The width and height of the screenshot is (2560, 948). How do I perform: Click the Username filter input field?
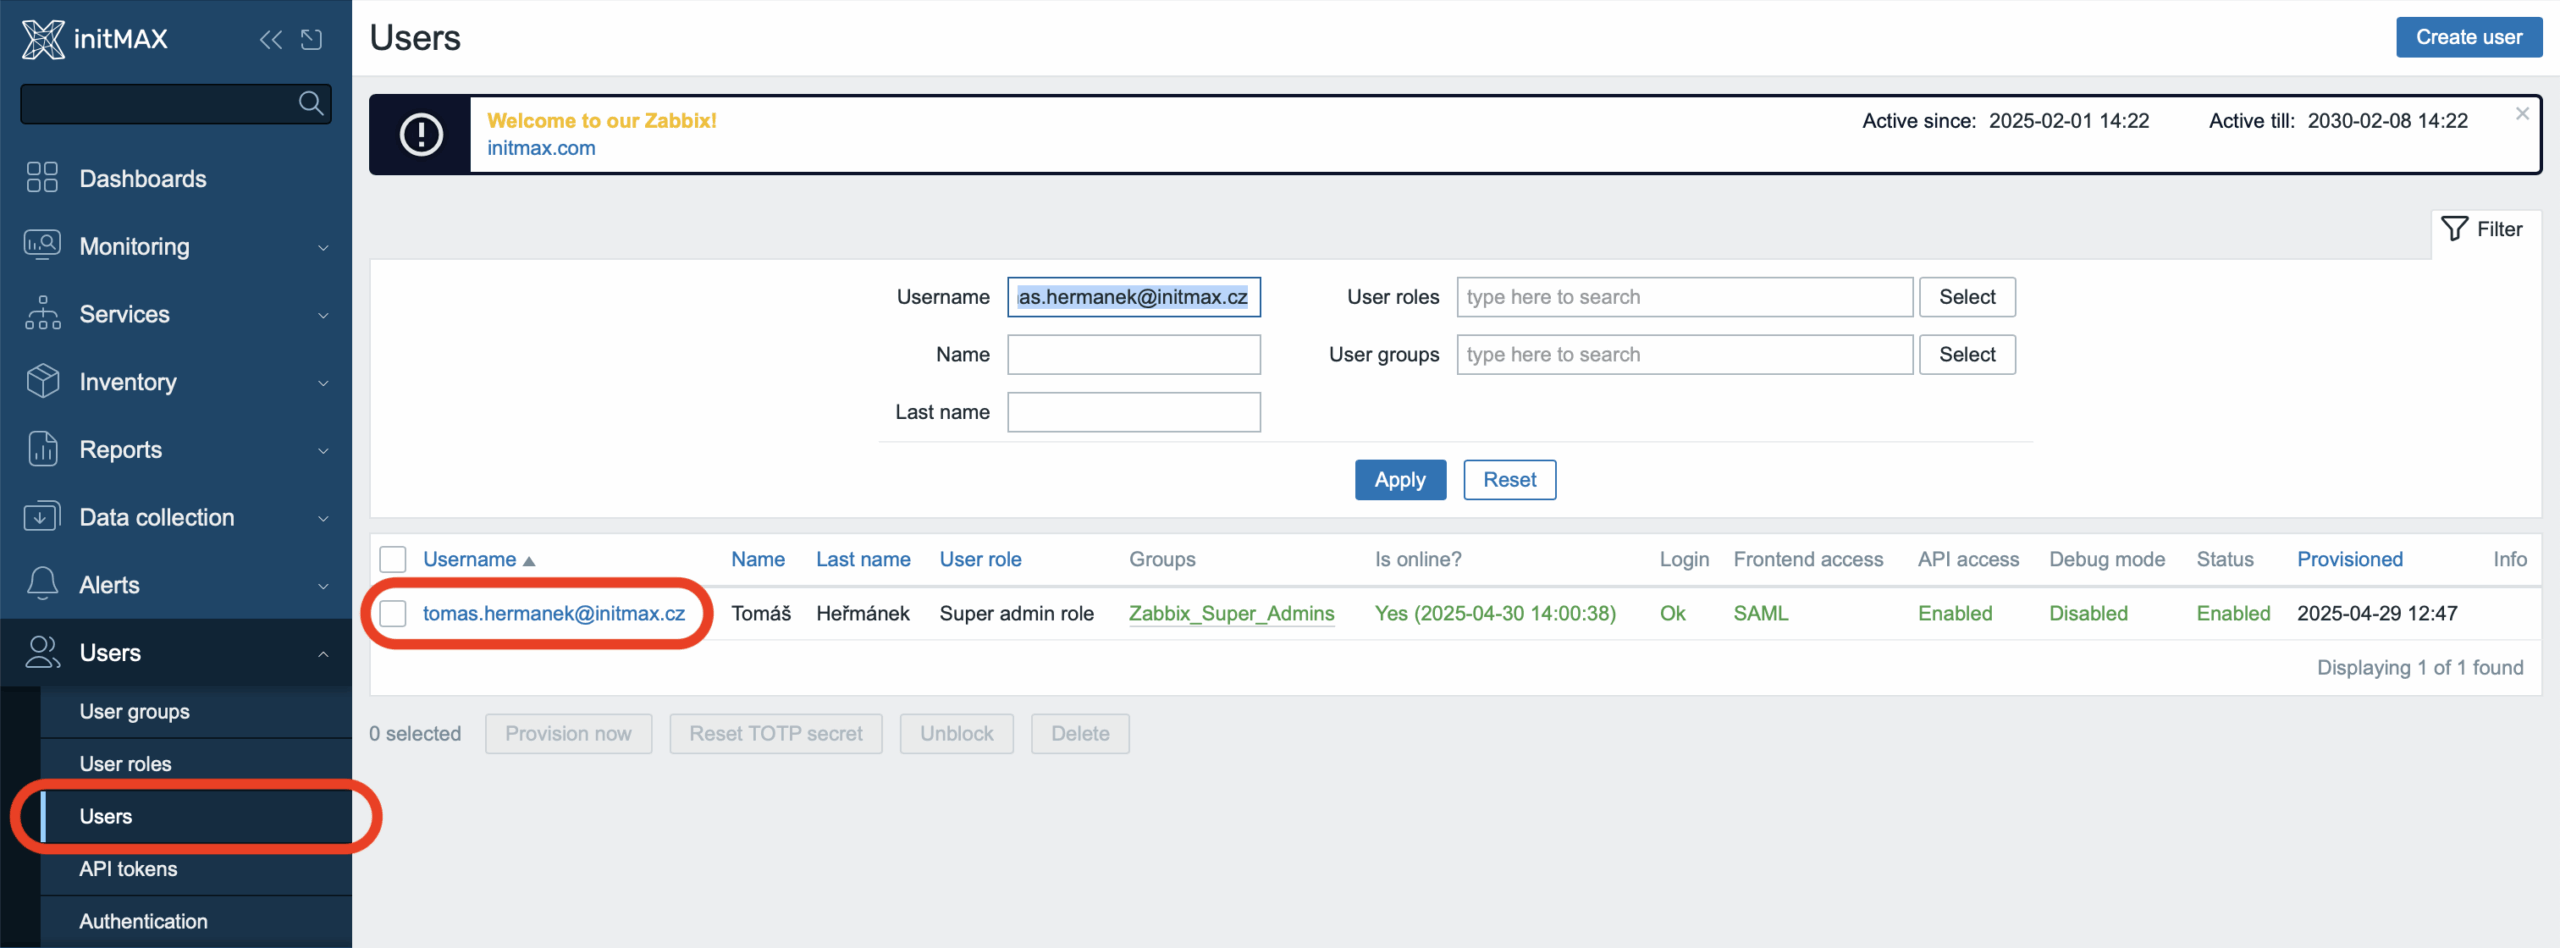coord(1134,297)
